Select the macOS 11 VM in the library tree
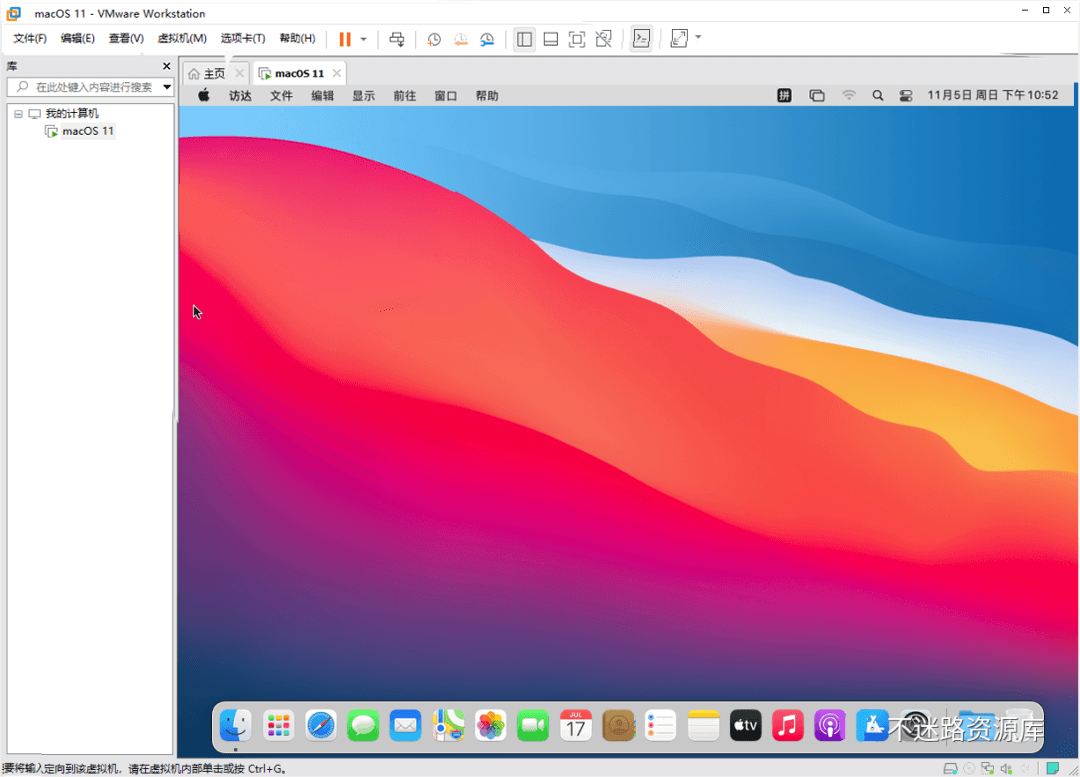Viewport: 1080px width, 777px height. [87, 131]
